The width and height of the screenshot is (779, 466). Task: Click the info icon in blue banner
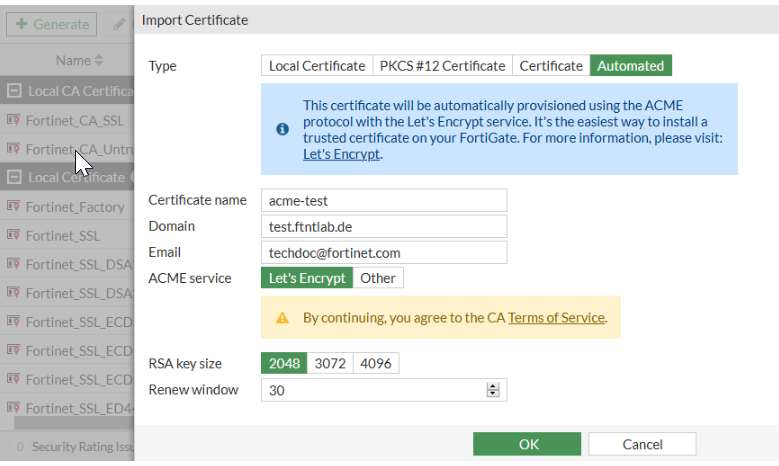[282, 129]
